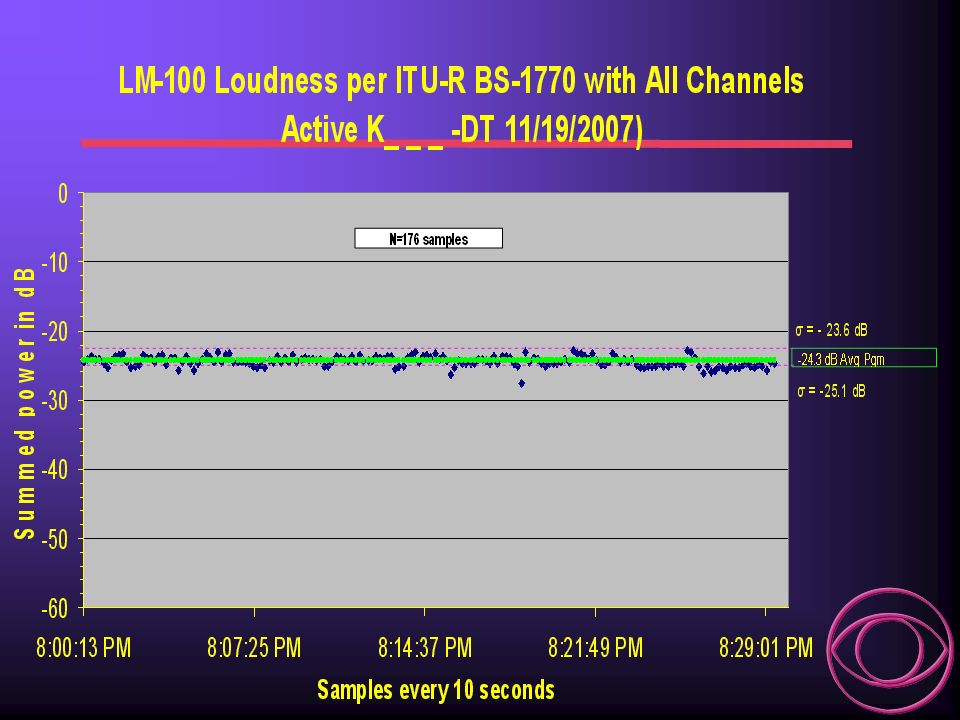Click the slide title LM-100 Loudness
Viewport: 960px width, 720px height.
[460, 81]
